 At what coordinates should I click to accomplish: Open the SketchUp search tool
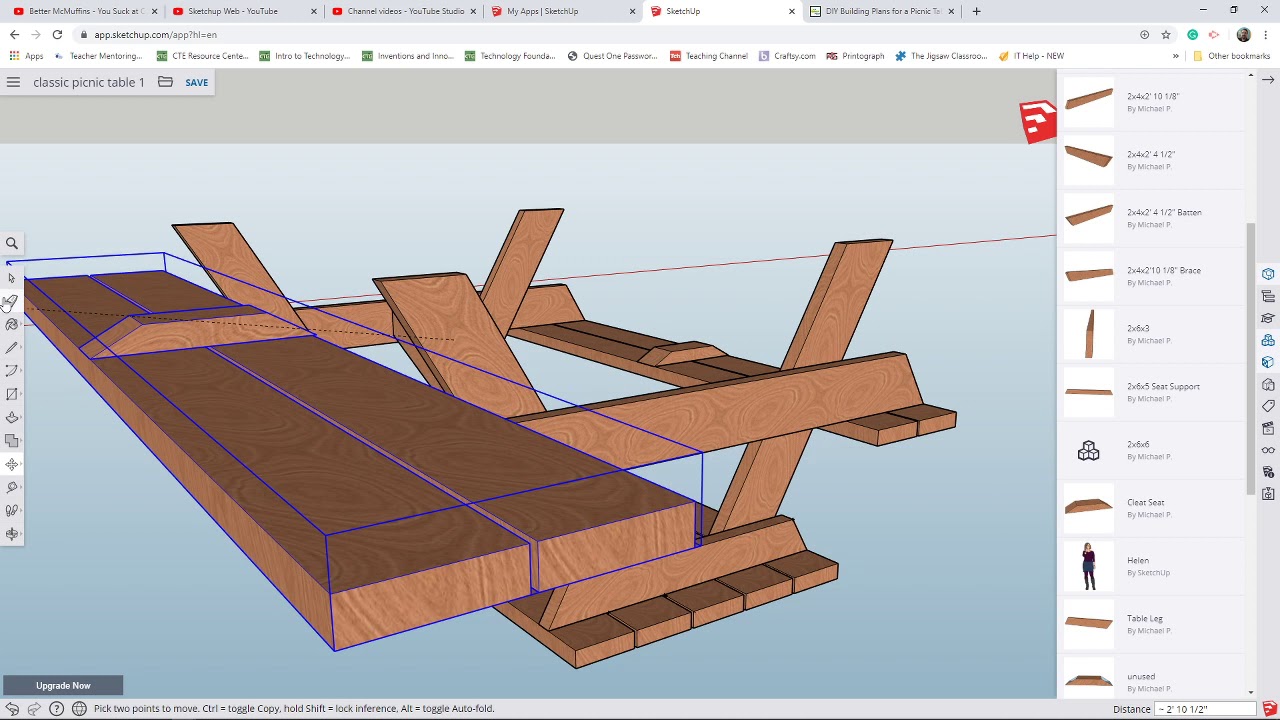12,244
